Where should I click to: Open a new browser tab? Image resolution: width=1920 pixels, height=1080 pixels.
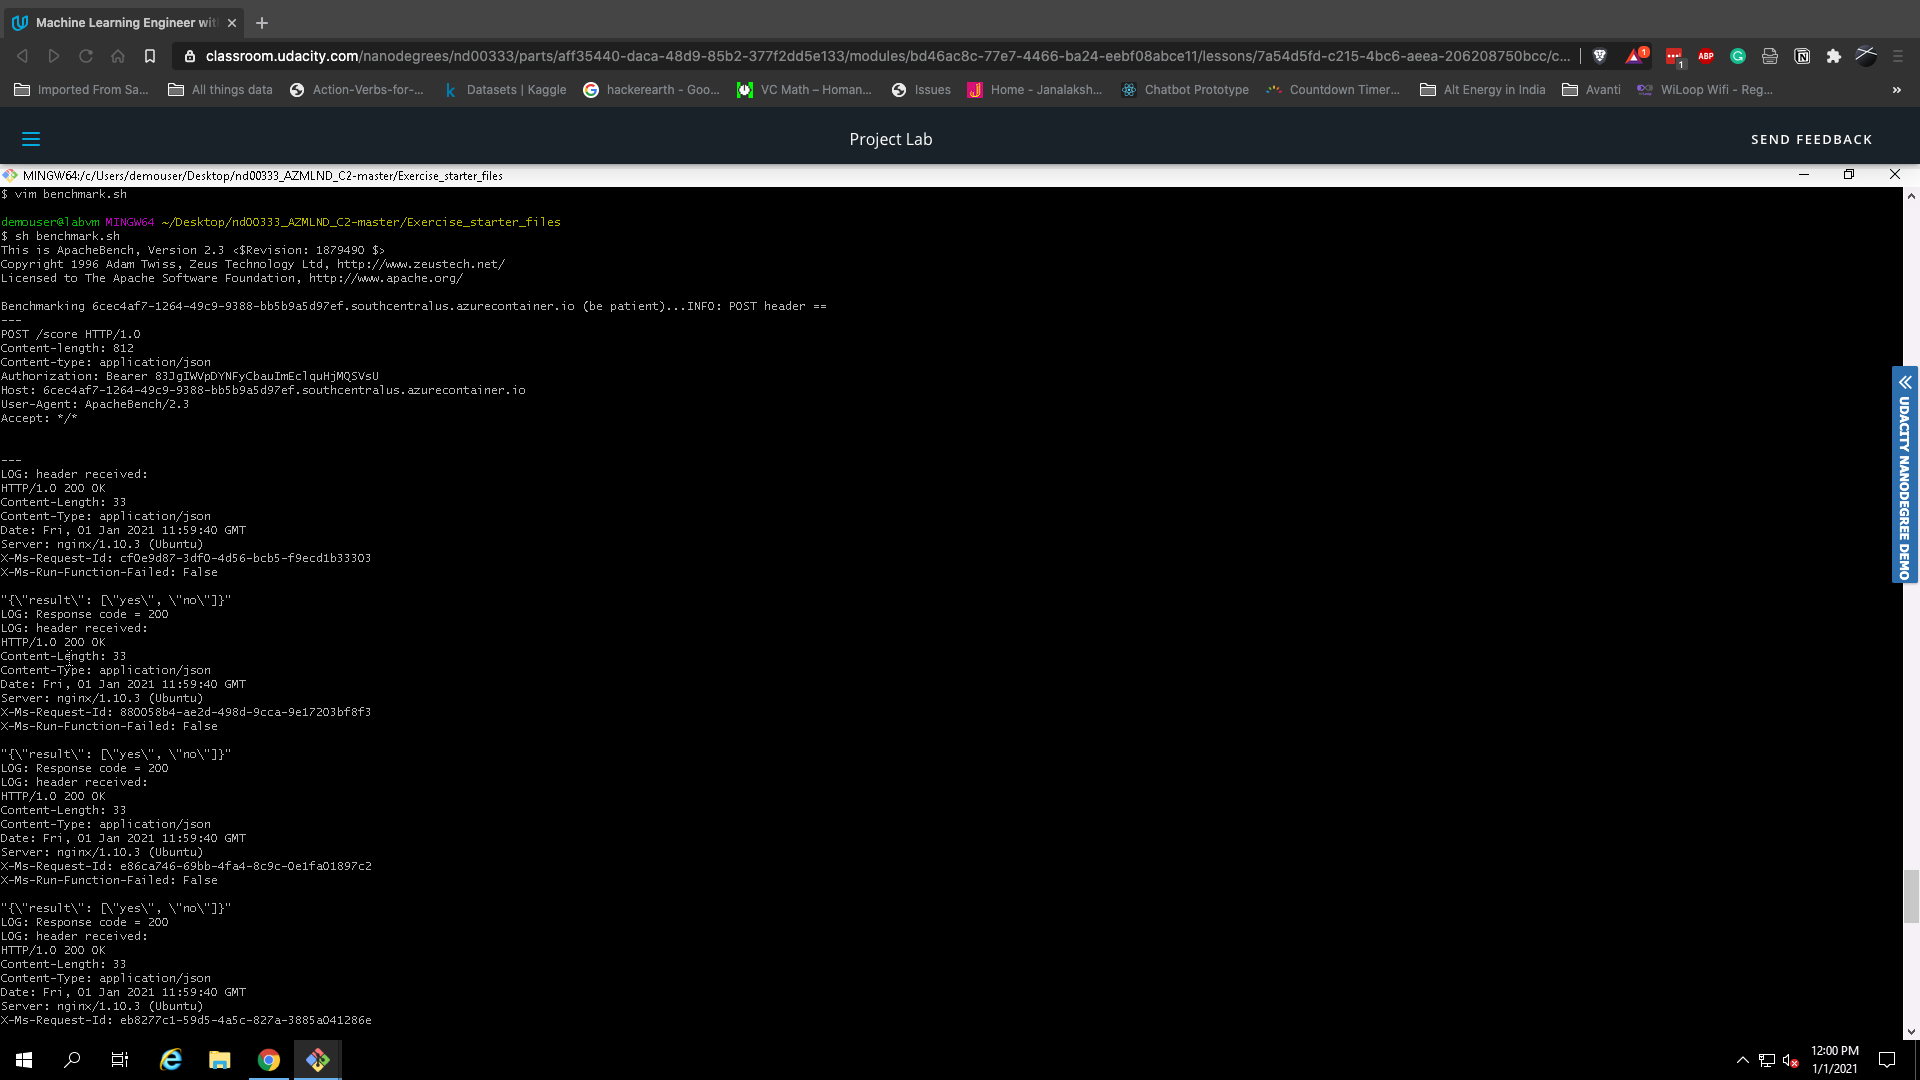[262, 22]
